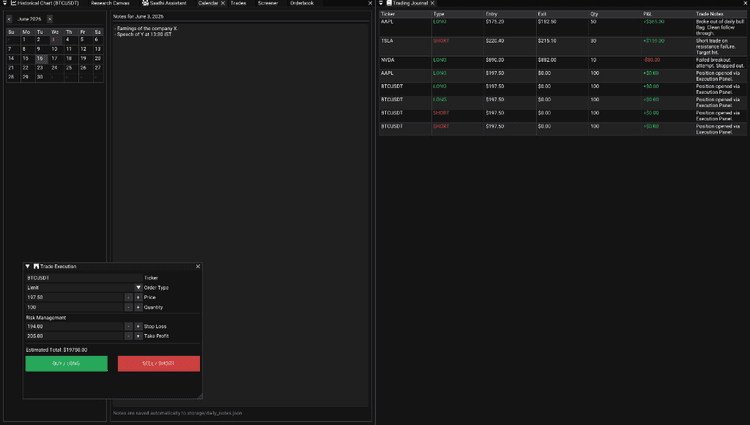The height and width of the screenshot is (425, 750).
Task: Open the Screener tab
Action: click(268, 3)
